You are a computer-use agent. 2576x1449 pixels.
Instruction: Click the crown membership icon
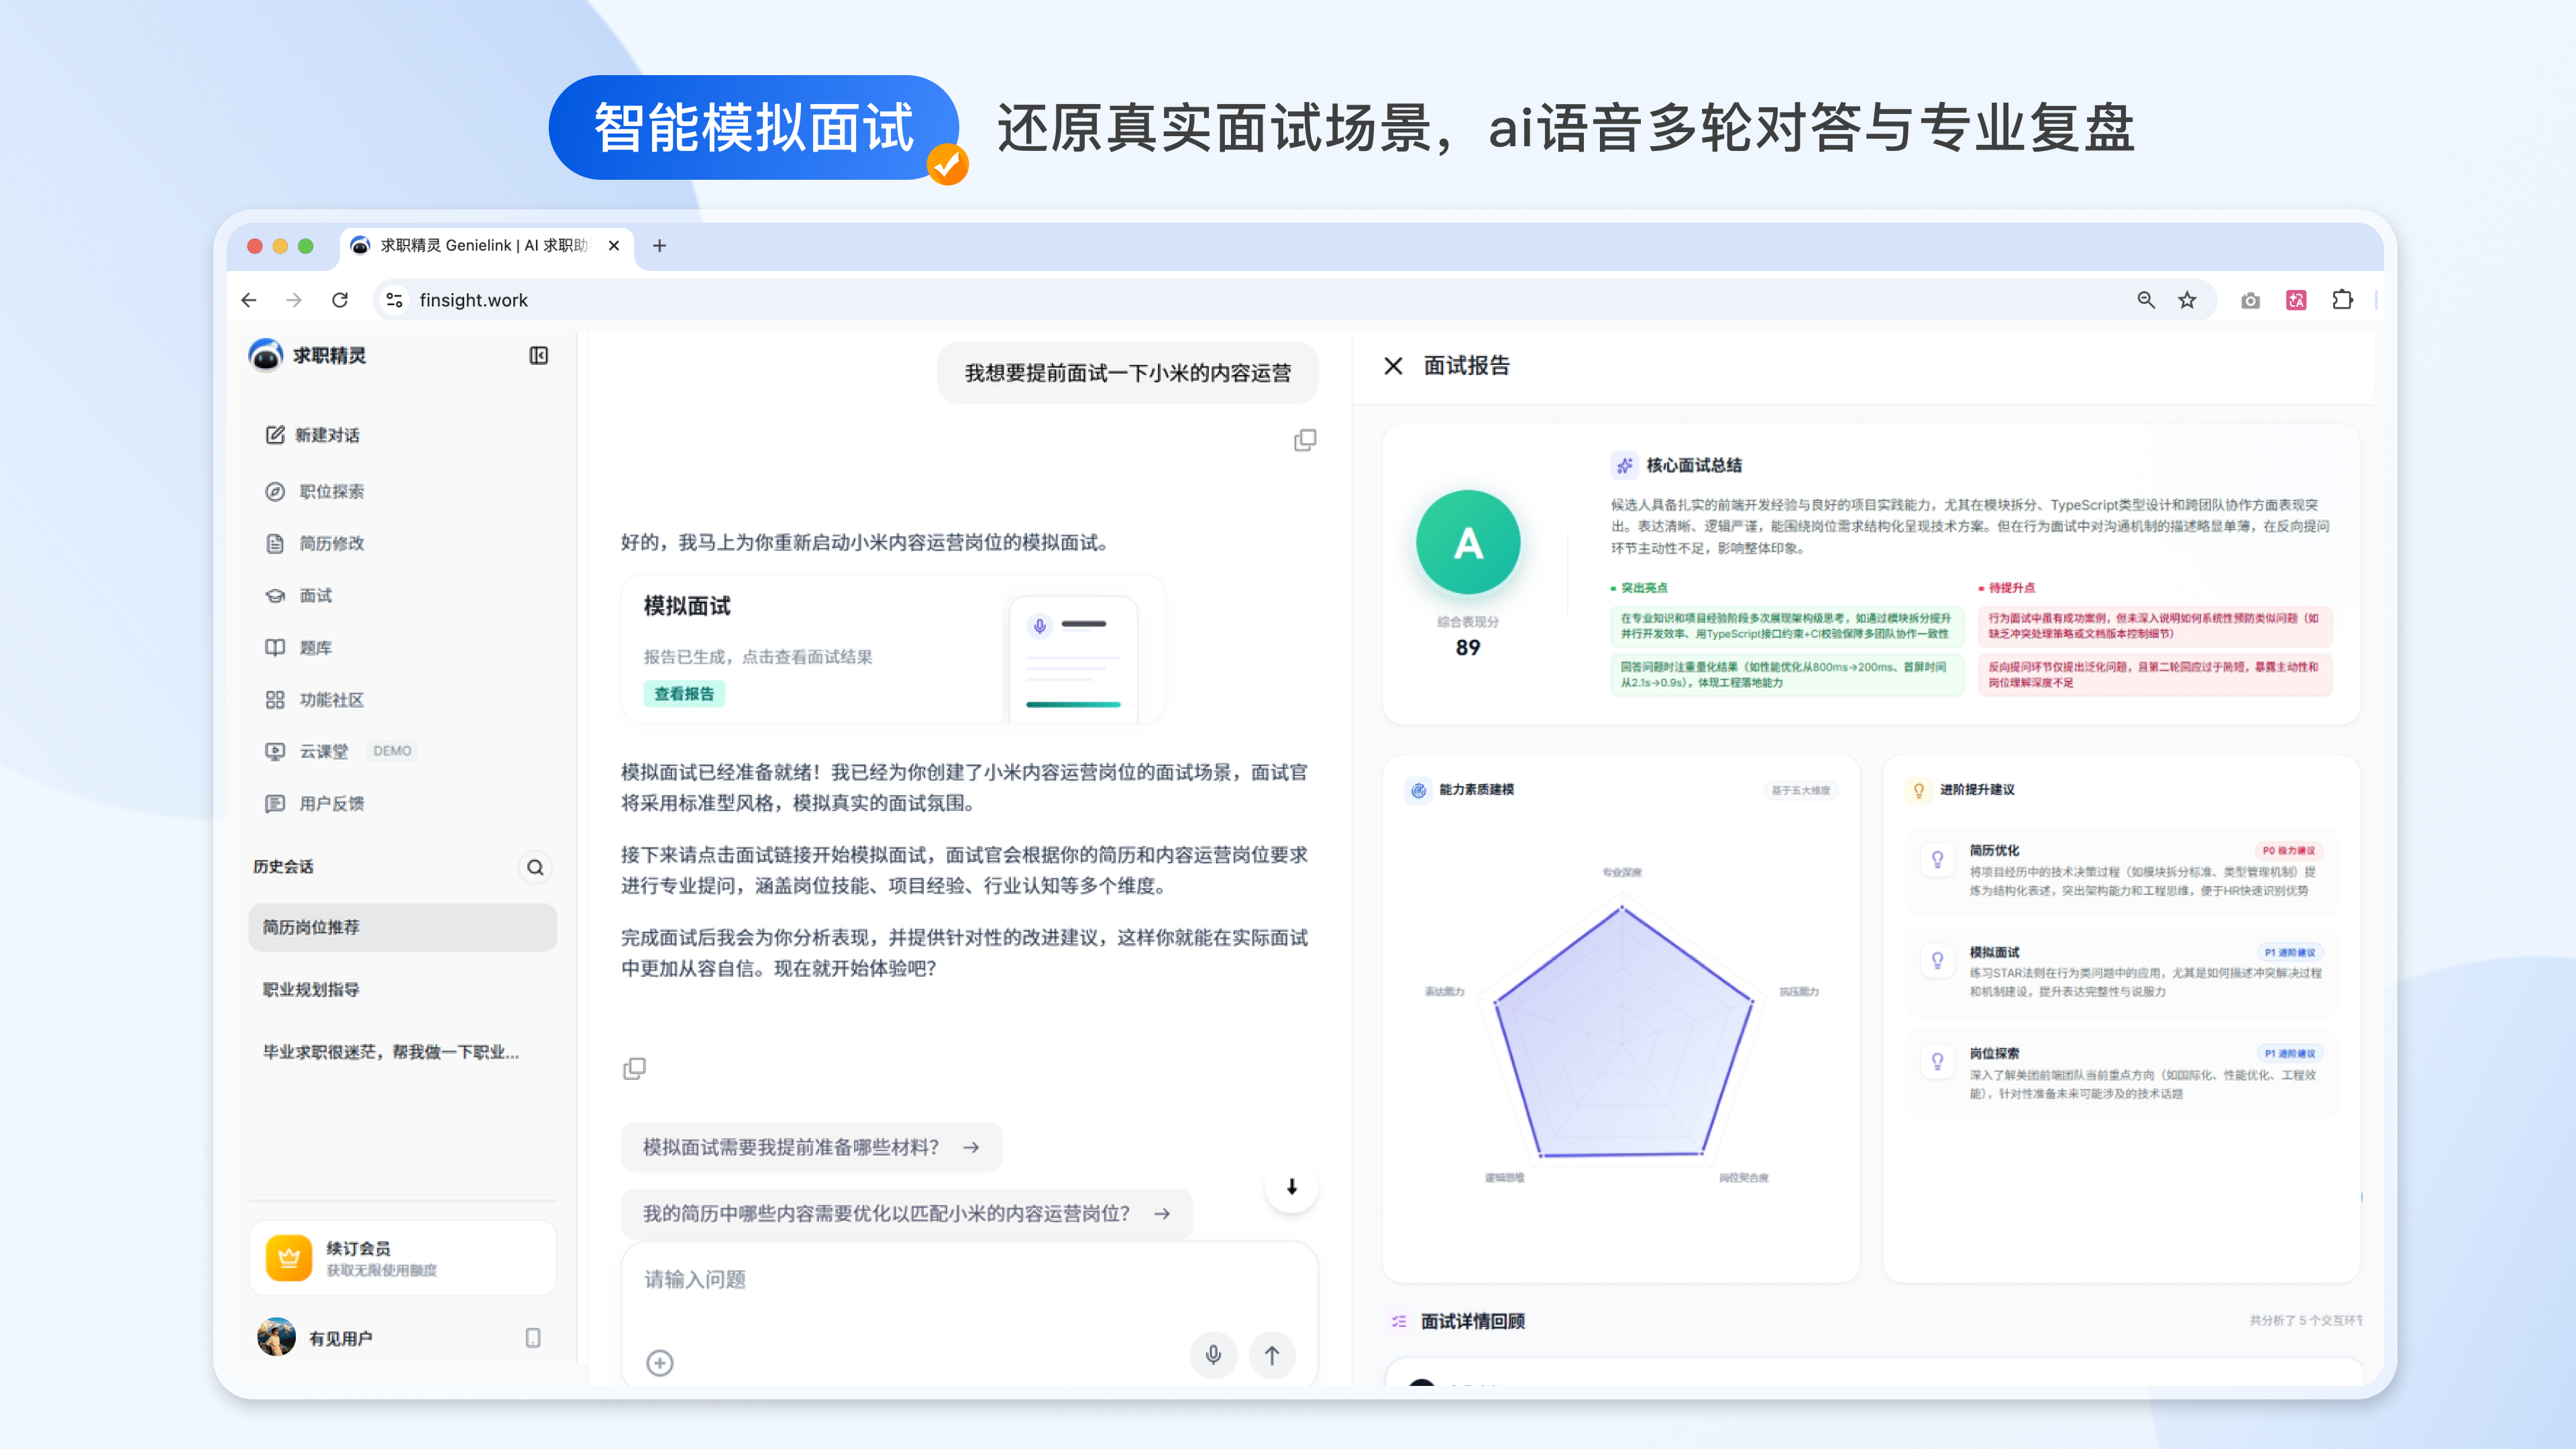pos(288,1258)
